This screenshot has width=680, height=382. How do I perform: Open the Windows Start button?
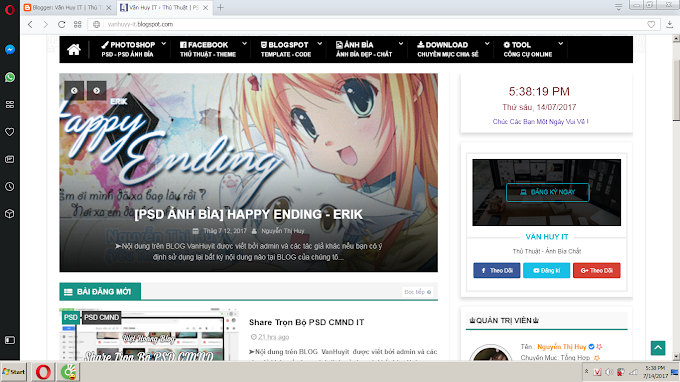[13, 372]
